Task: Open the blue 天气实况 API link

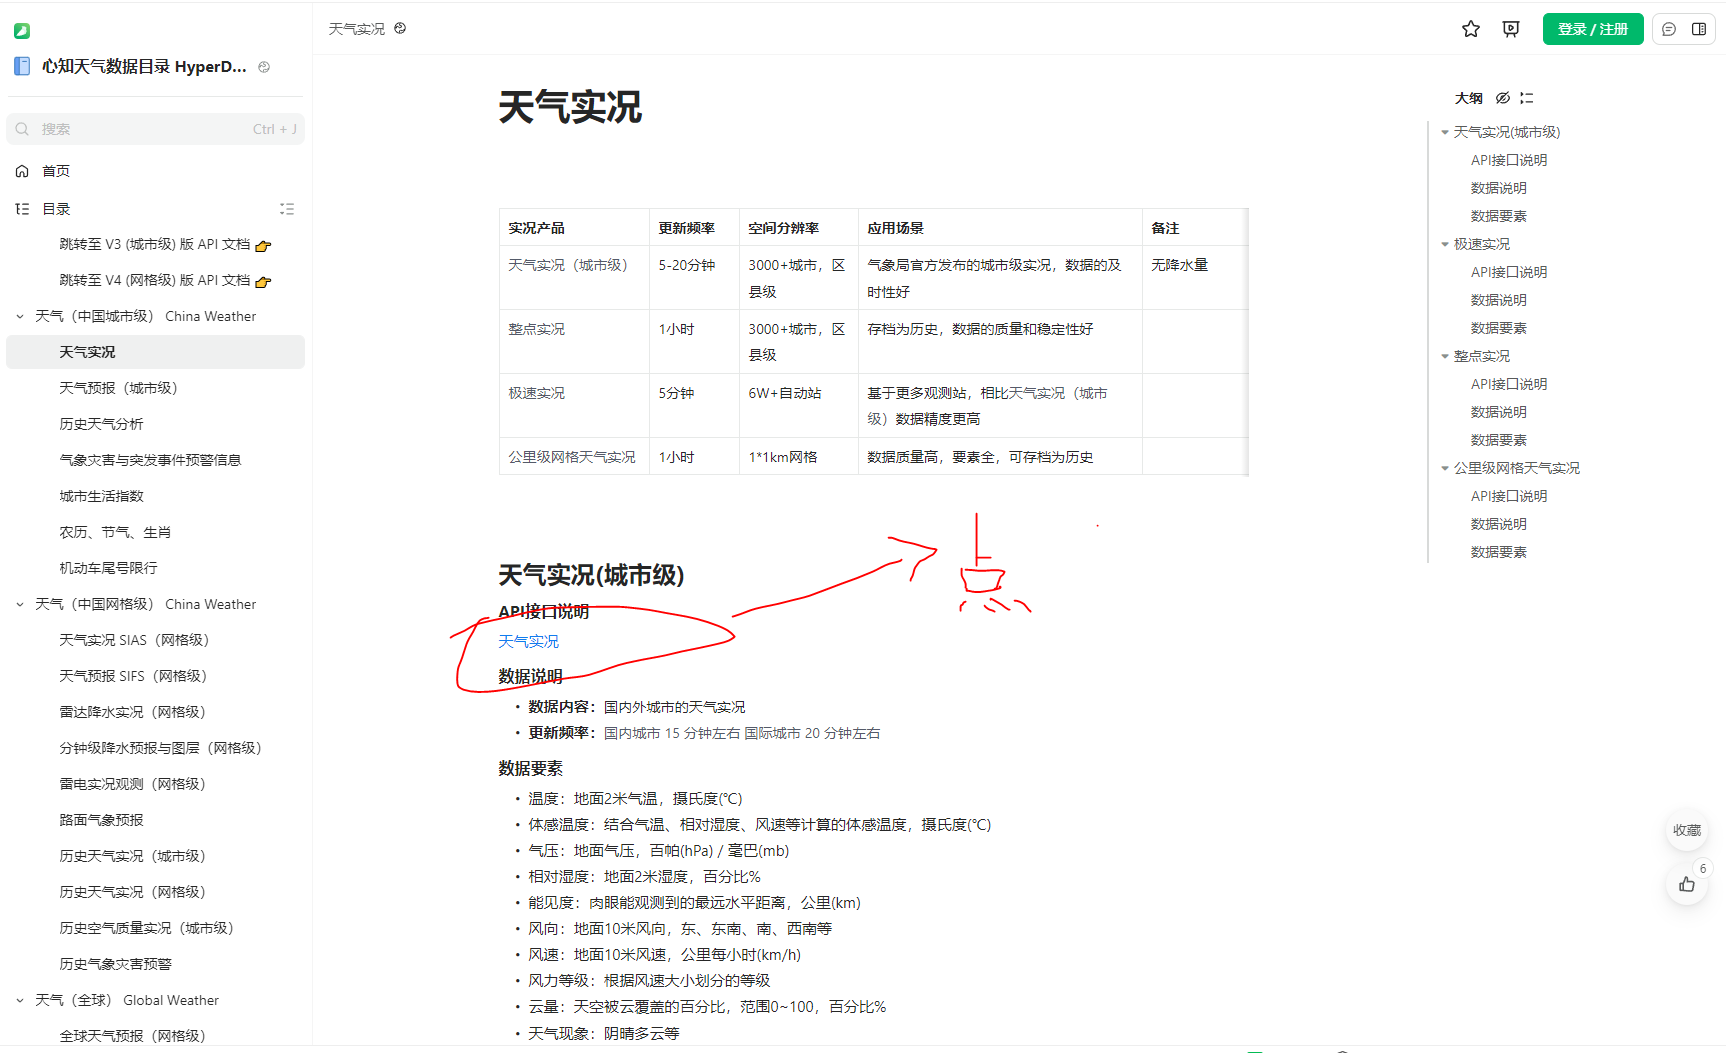Action: [x=528, y=641]
